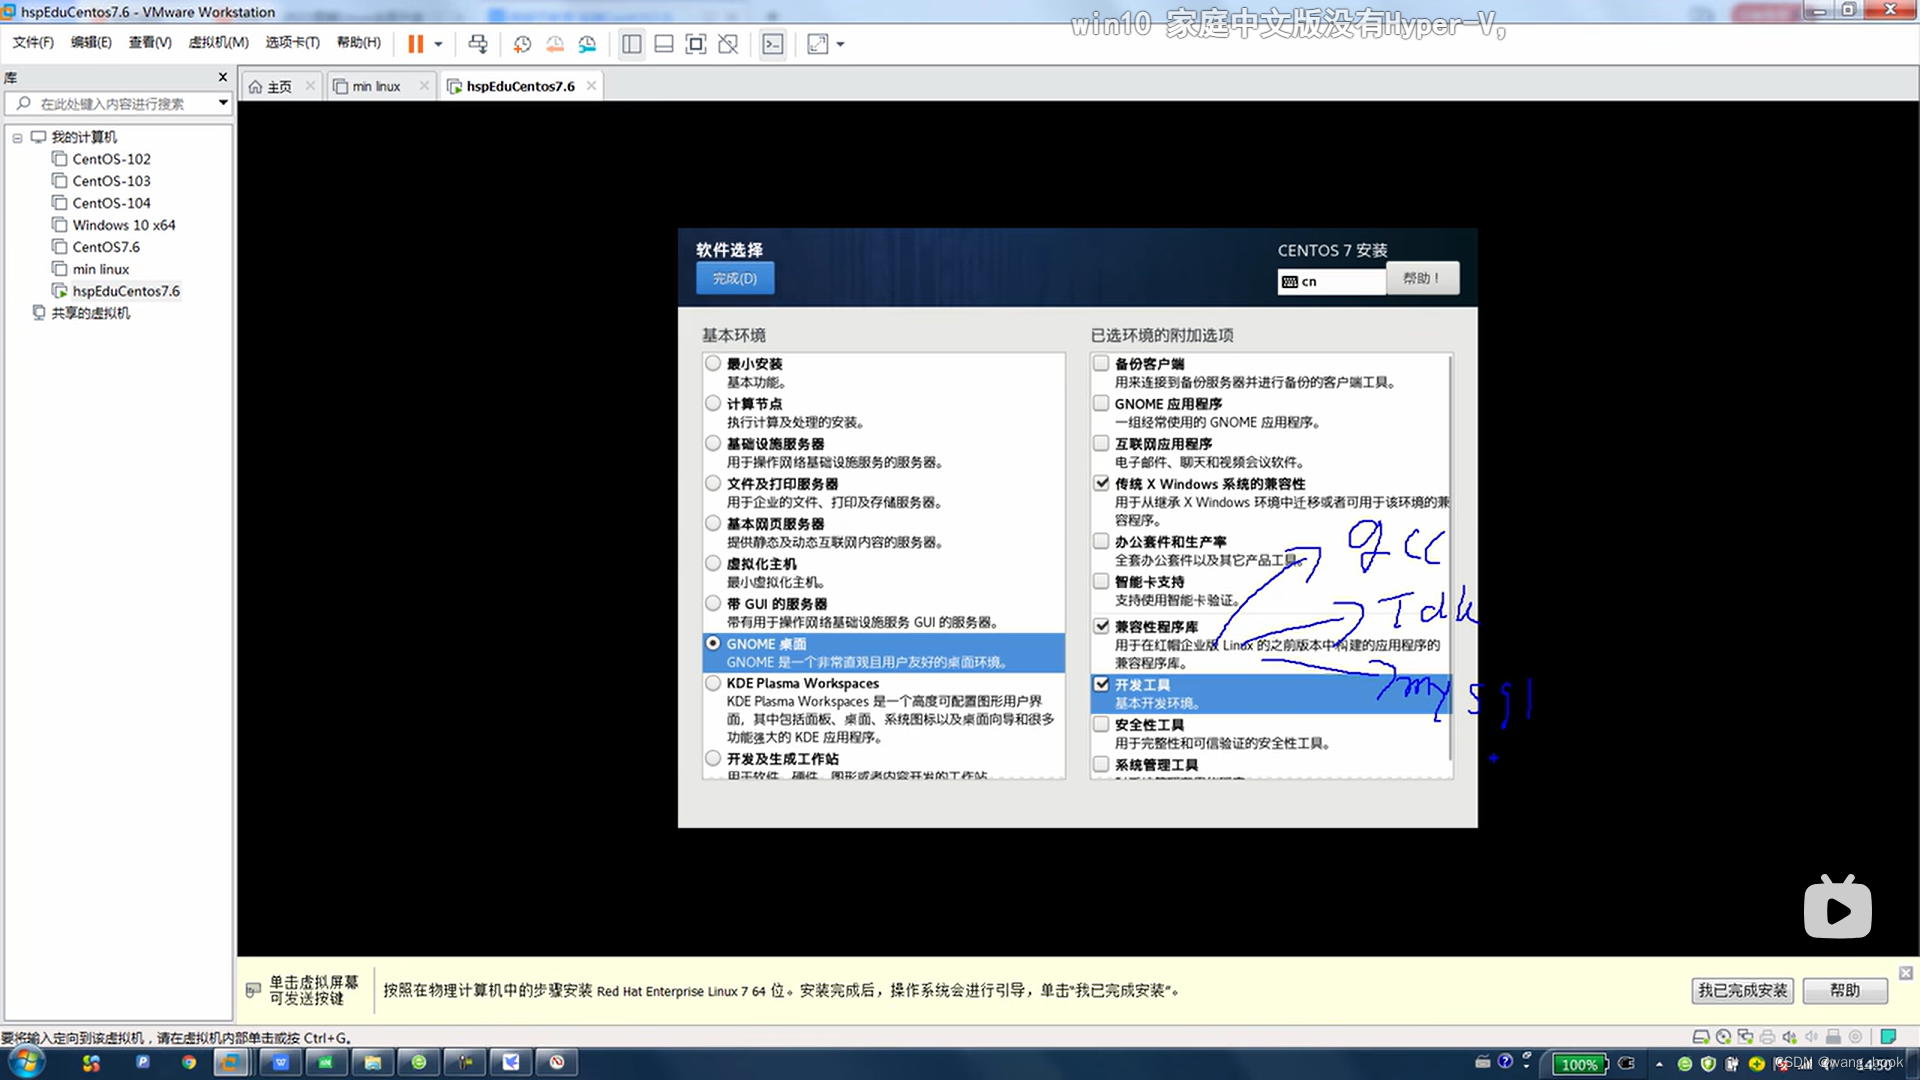Open Chrome from the taskbar

188,1063
